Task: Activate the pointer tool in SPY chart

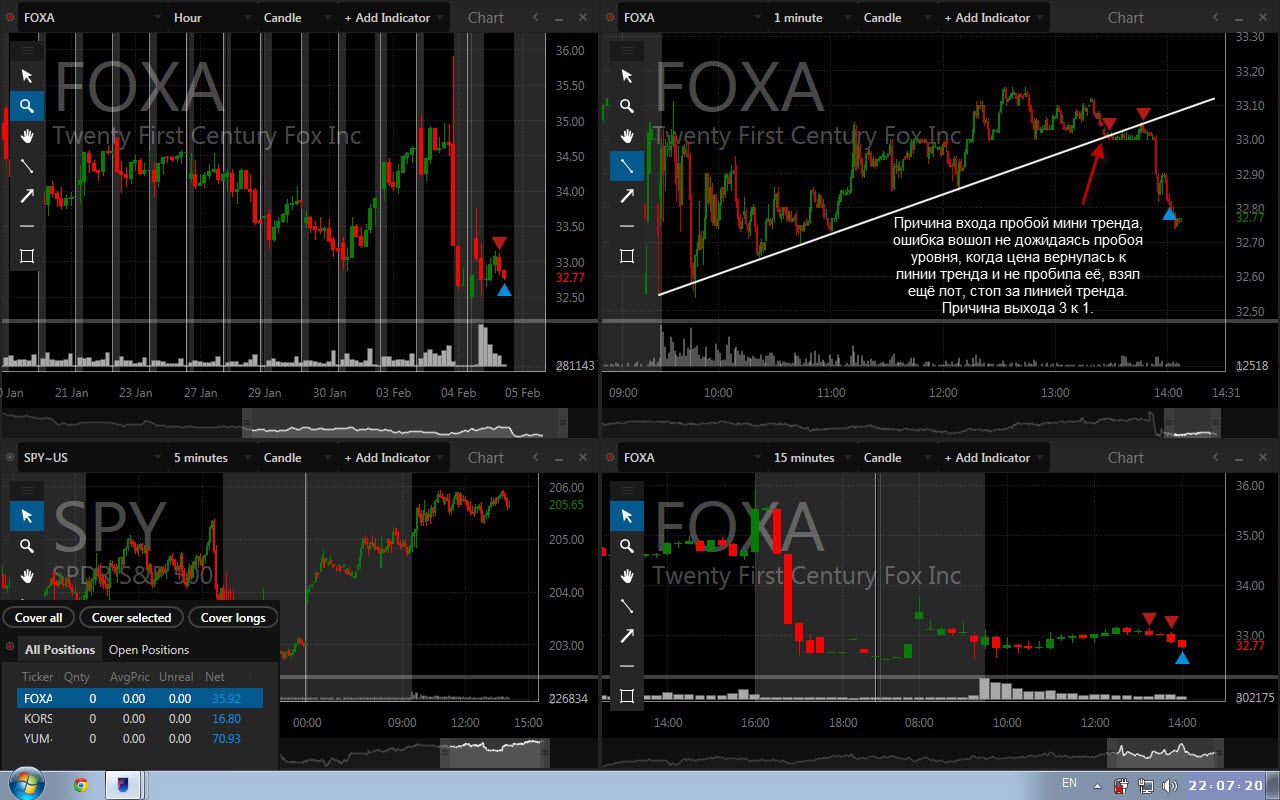Action: [27, 516]
